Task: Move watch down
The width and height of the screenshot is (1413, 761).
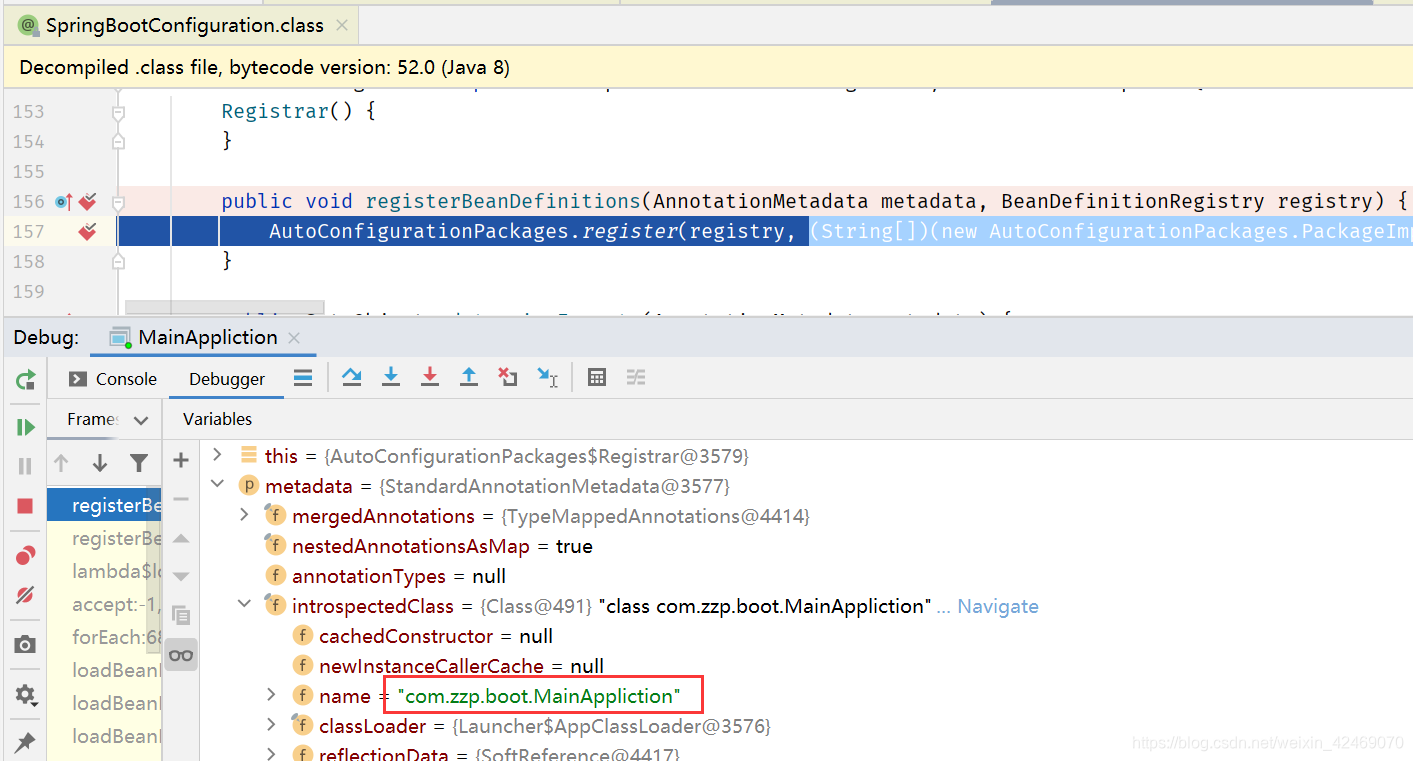Action: tap(181, 577)
